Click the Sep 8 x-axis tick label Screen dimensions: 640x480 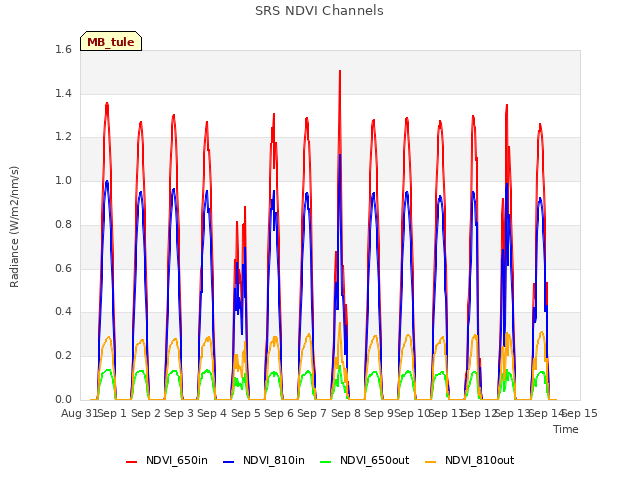tap(346, 413)
